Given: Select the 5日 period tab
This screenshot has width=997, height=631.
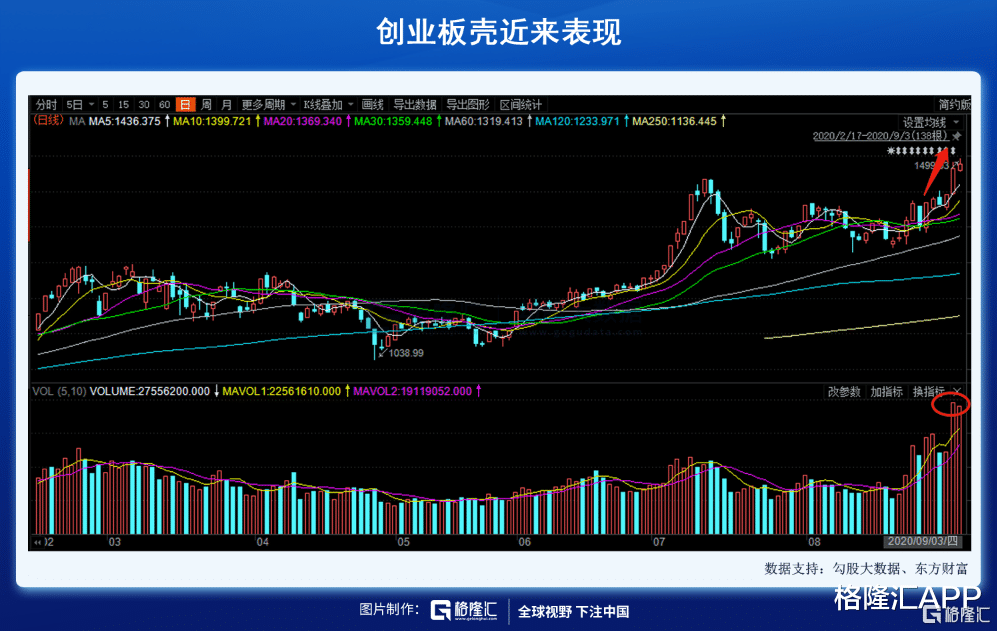Looking at the screenshot, I should pos(75,104).
